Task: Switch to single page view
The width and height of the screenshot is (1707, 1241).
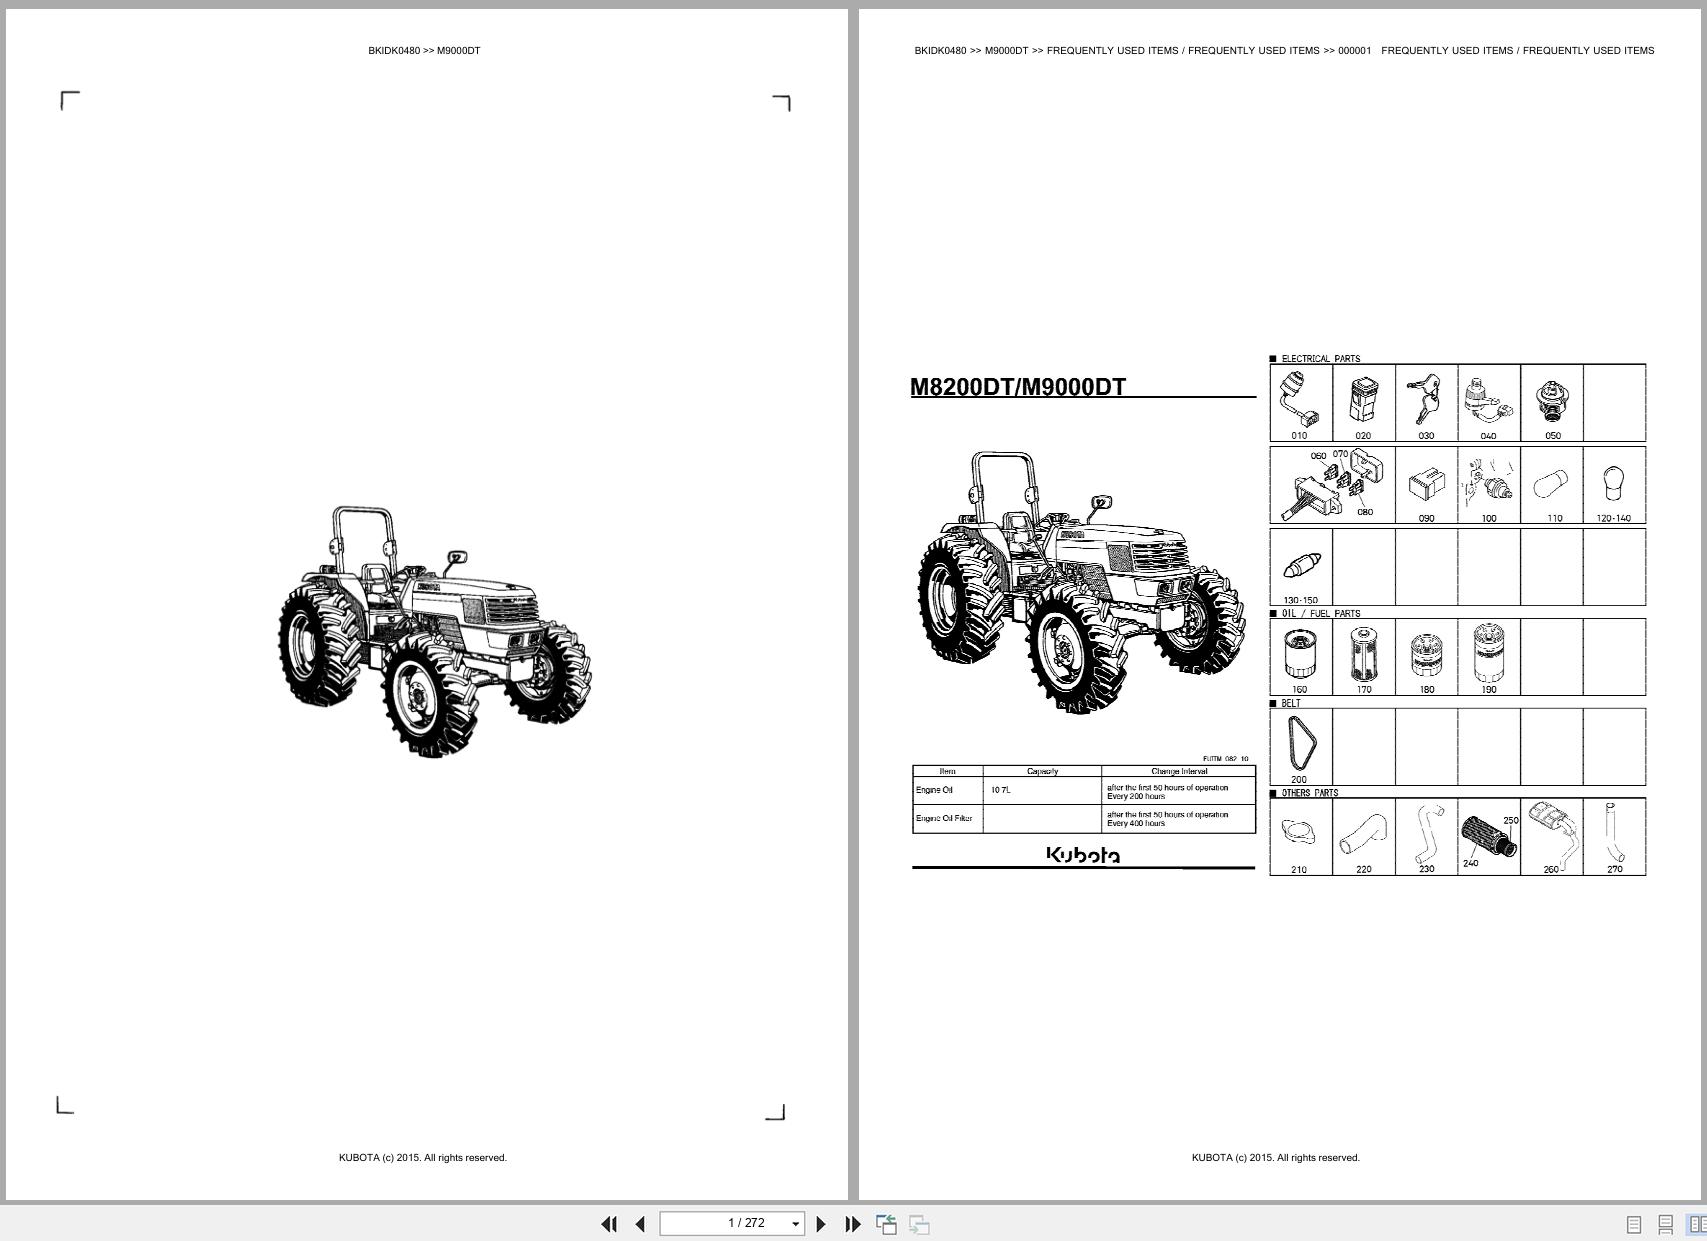Action: click(1634, 1224)
